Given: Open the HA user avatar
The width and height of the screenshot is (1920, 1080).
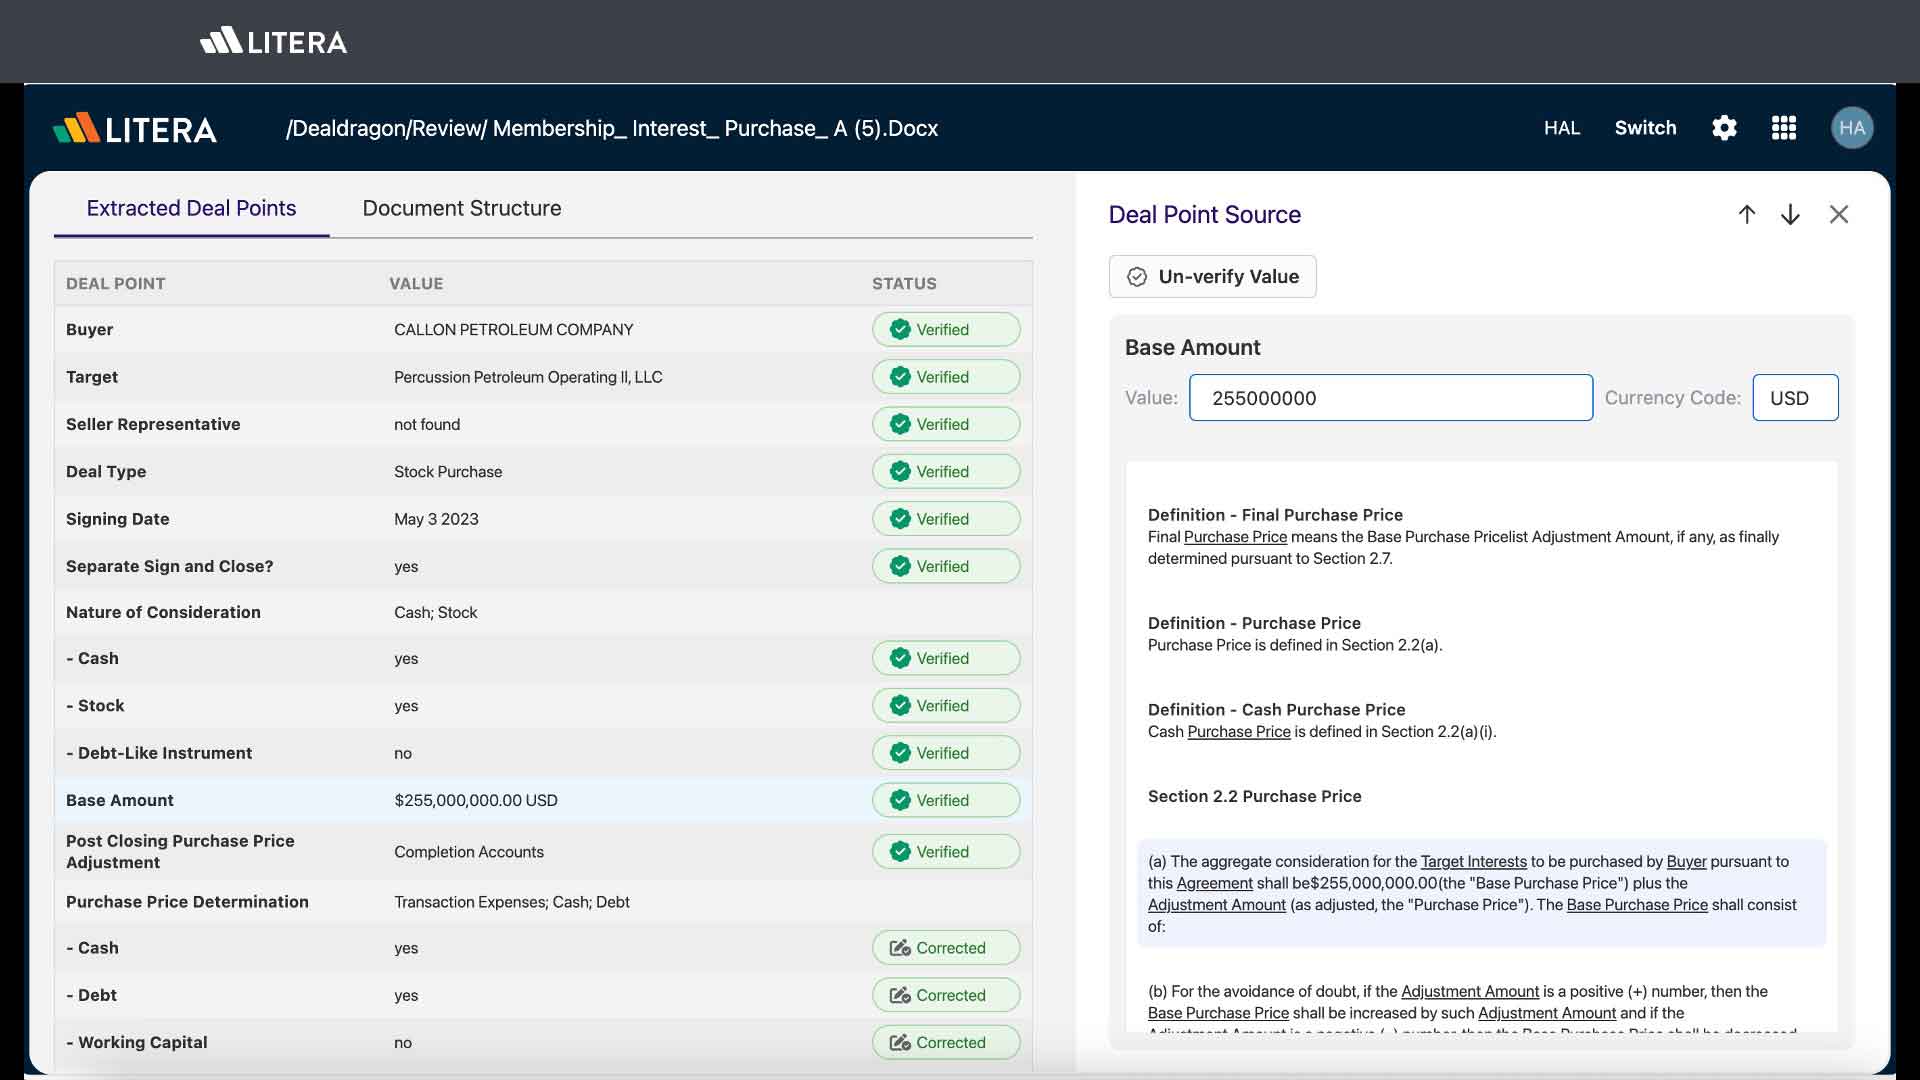Looking at the screenshot, I should pos(1852,128).
